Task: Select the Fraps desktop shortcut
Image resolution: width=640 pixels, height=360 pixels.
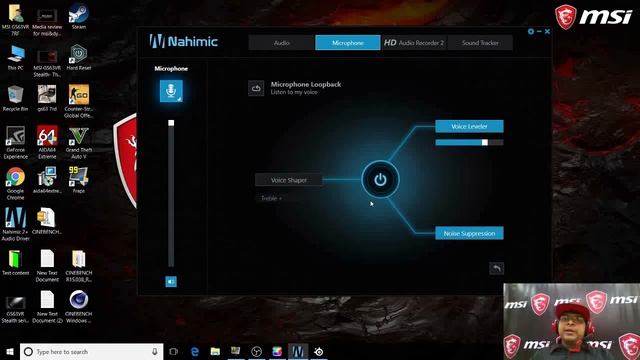Action: click(78, 180)
